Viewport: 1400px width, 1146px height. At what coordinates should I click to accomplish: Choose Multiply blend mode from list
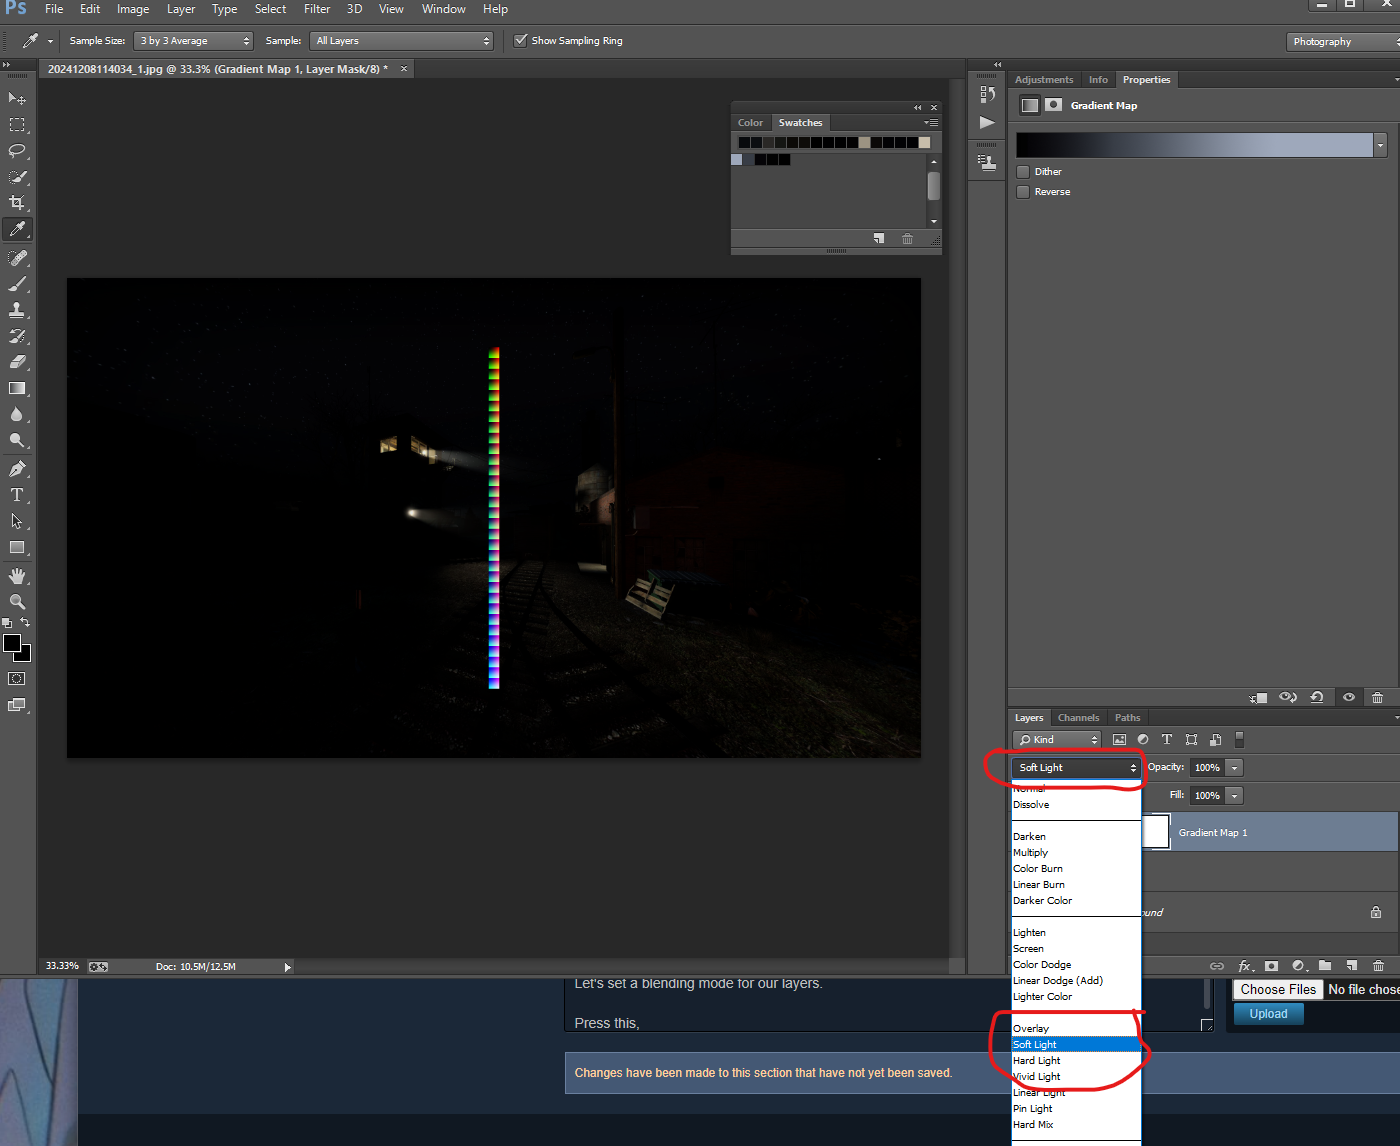click(1076, 853)
